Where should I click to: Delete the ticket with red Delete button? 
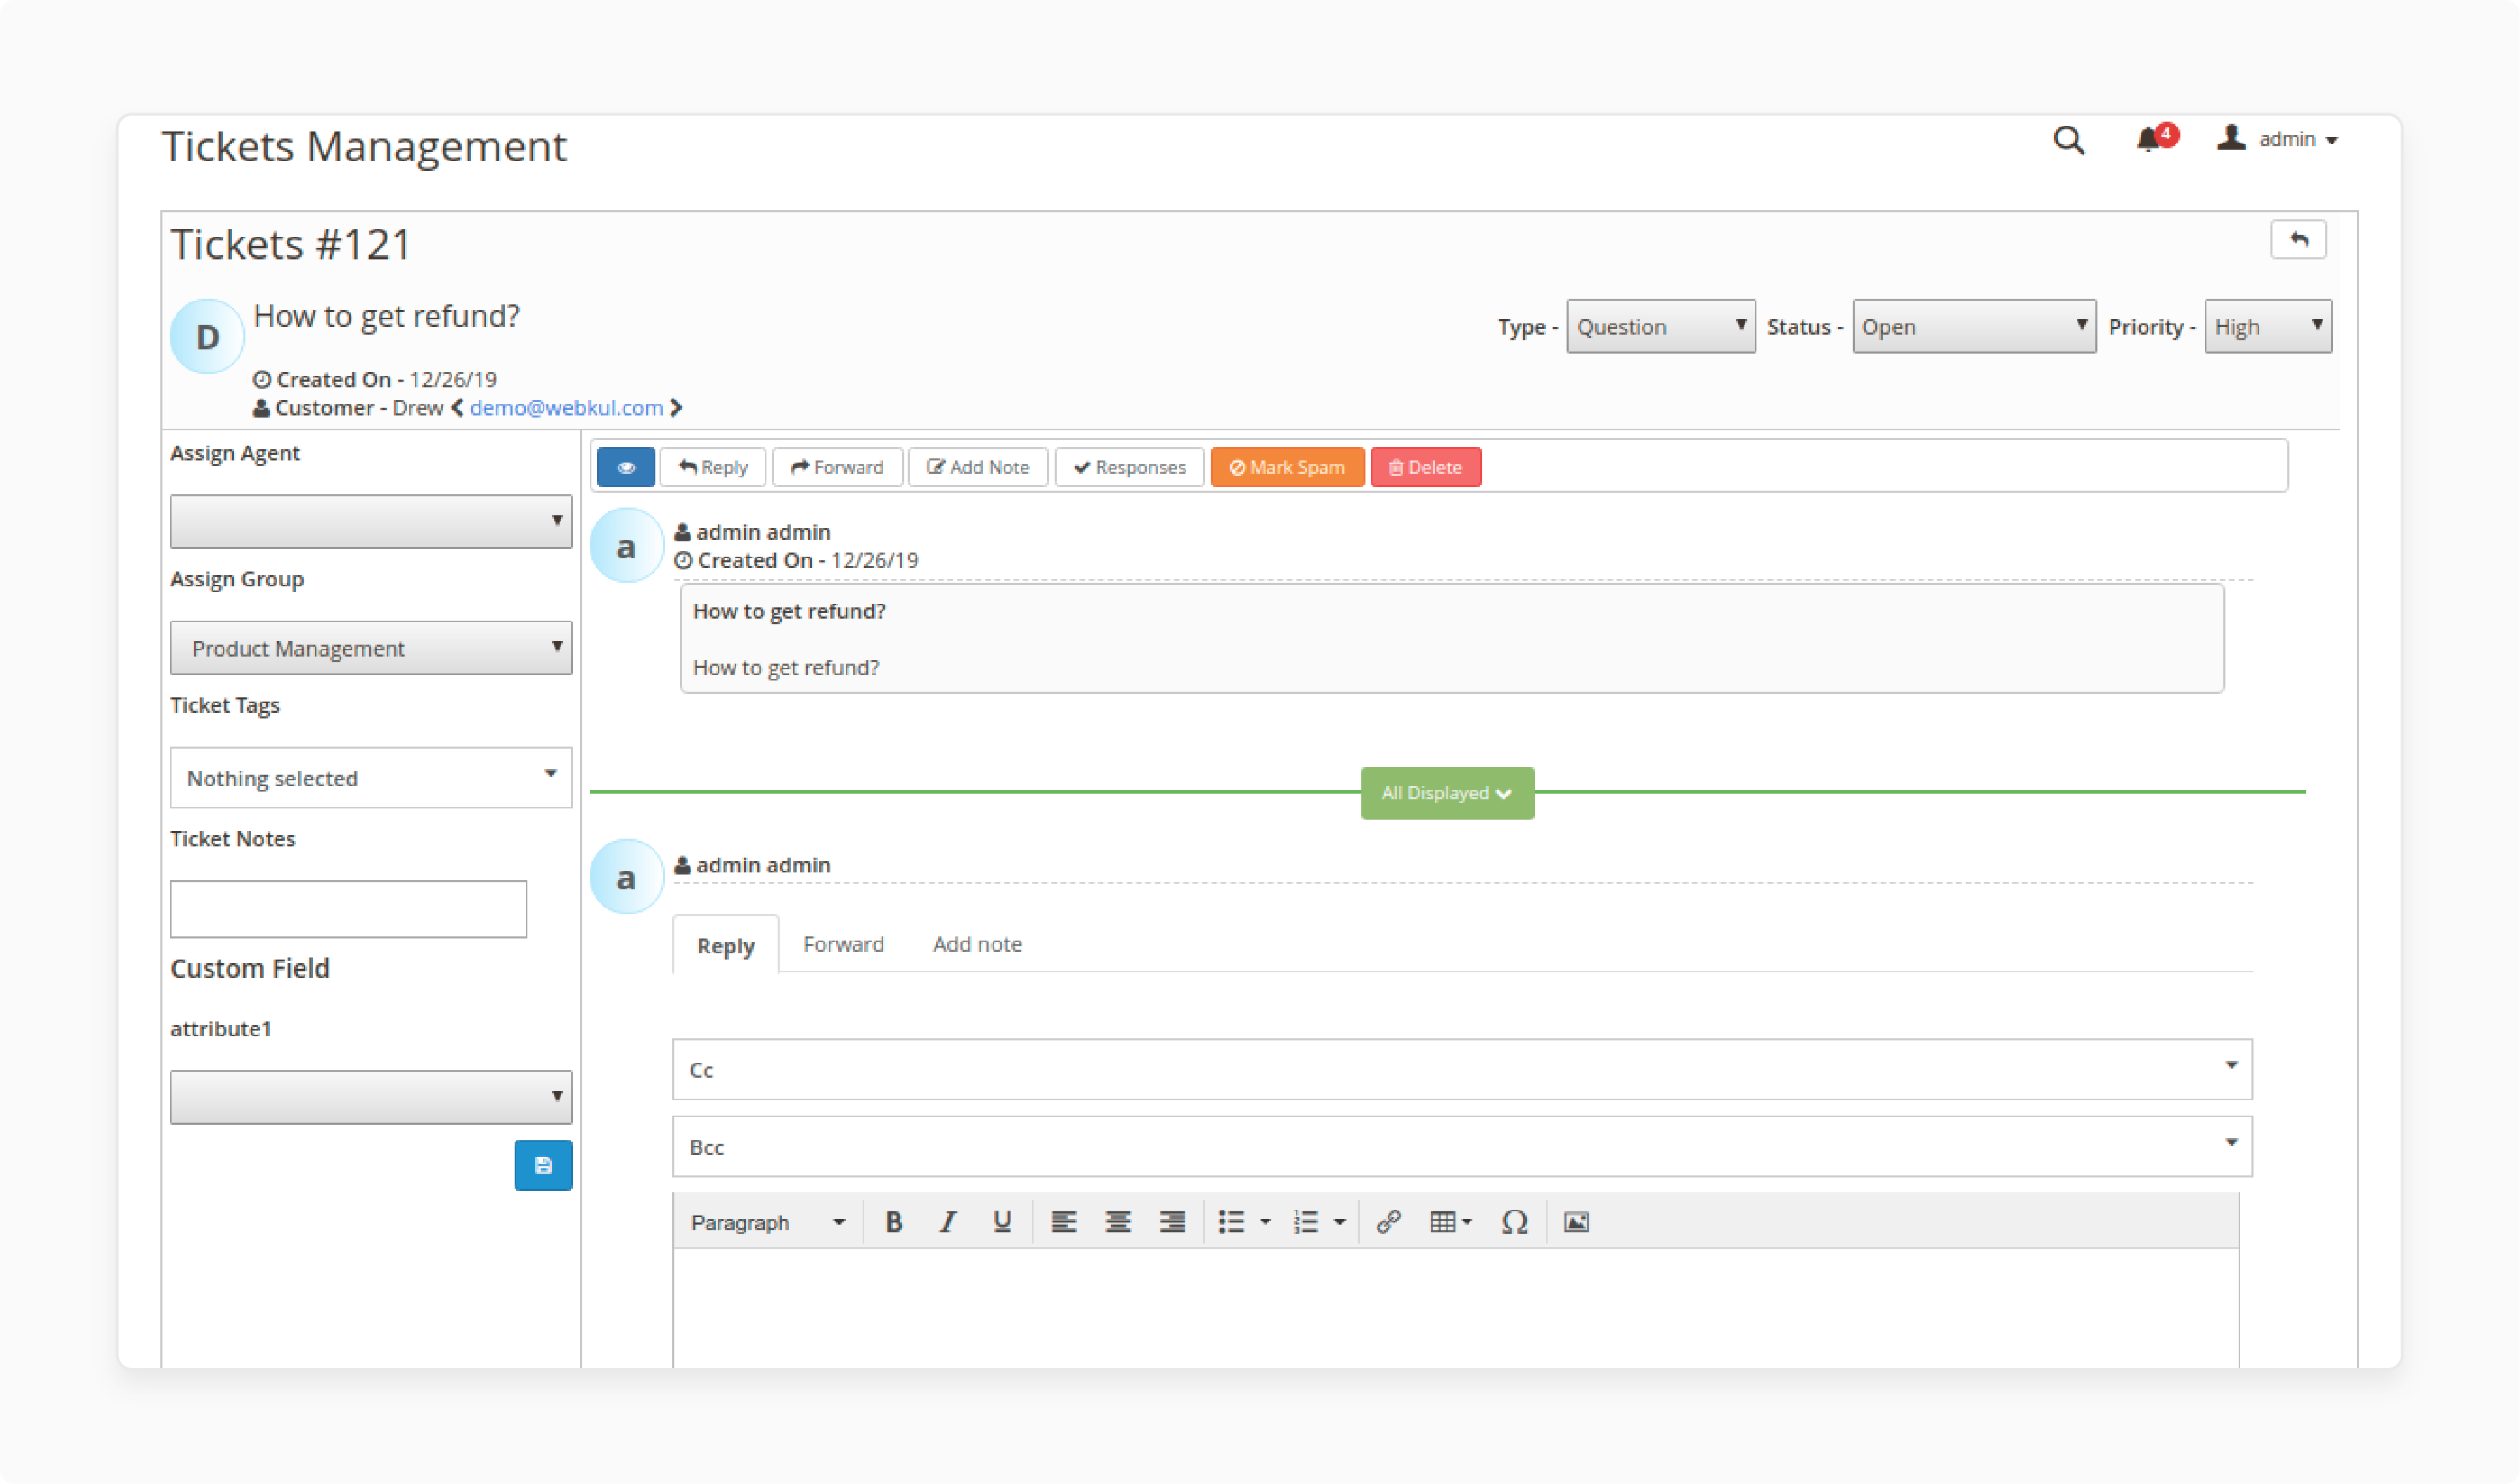click(1425, 467)
